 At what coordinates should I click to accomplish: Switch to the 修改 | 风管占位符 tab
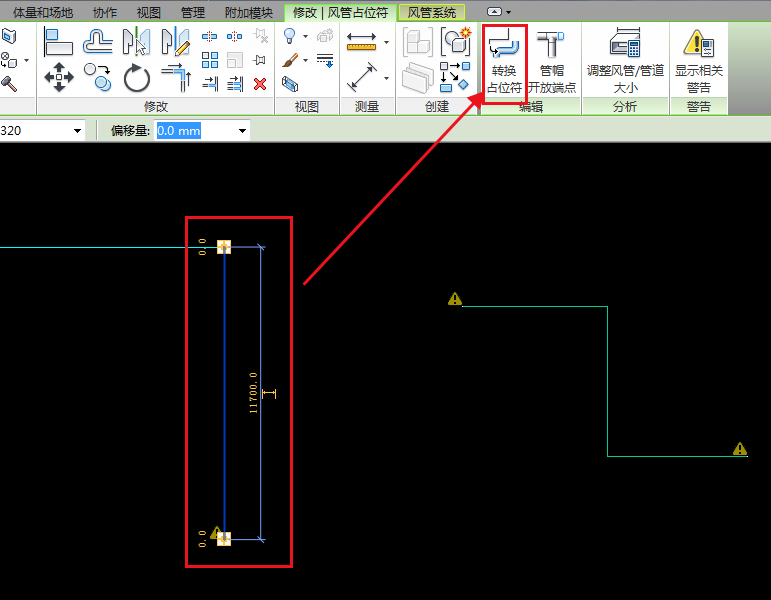coord(340,12)
